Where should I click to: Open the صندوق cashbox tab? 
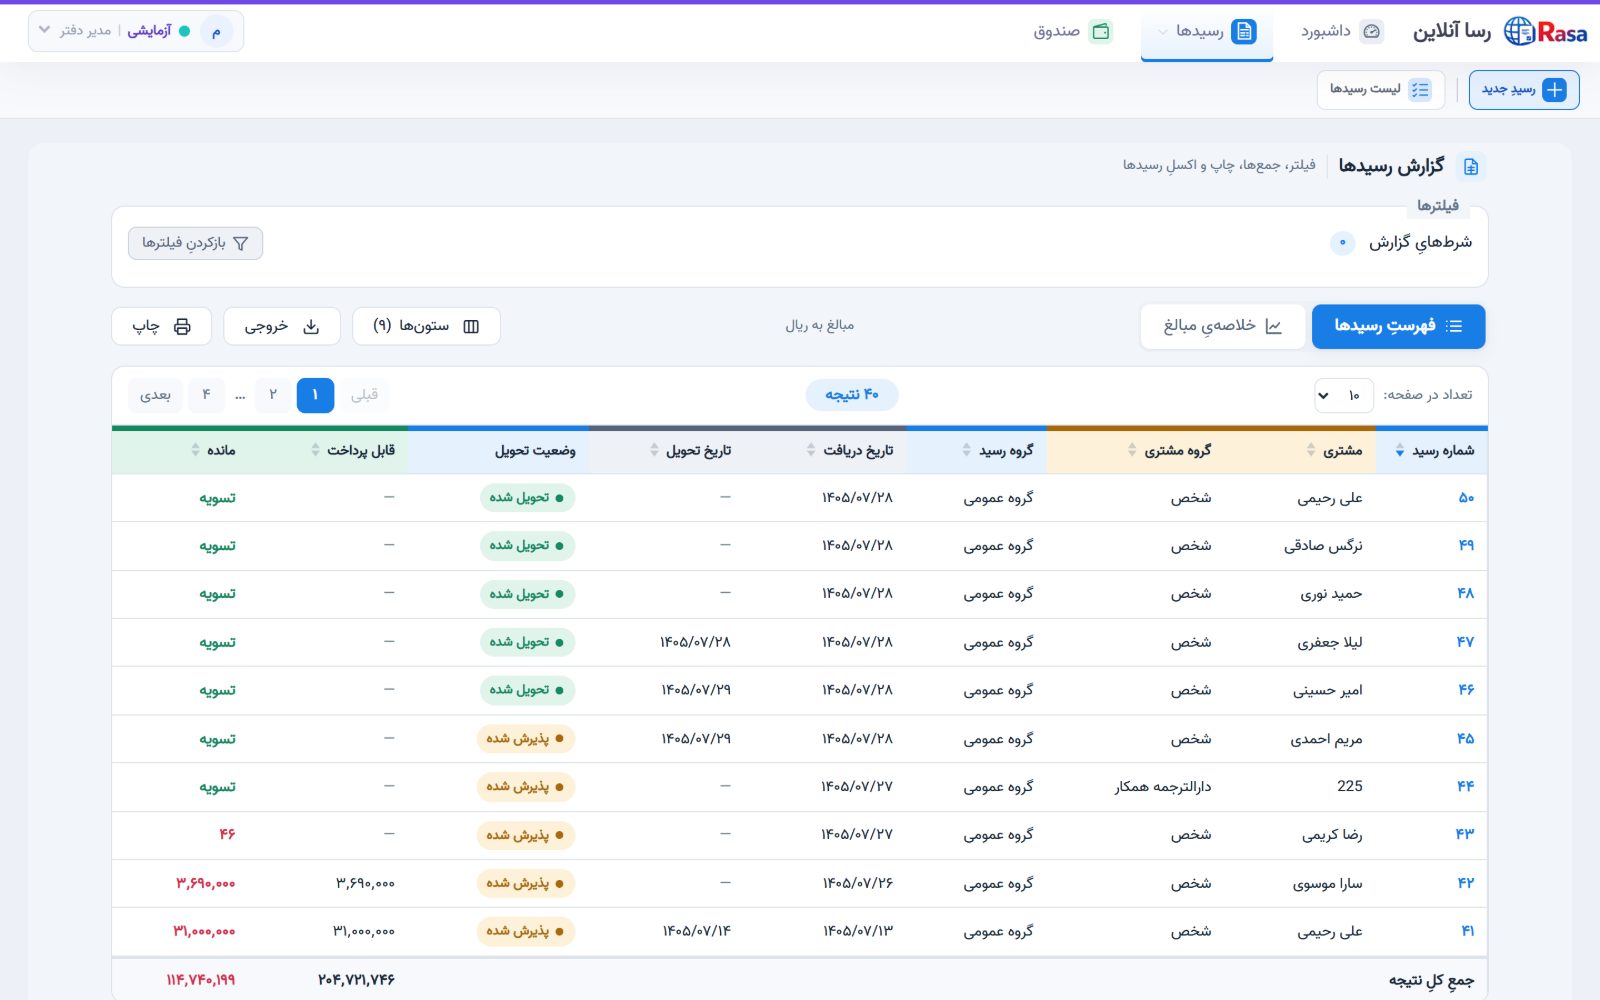click(x=1072, y=32)
